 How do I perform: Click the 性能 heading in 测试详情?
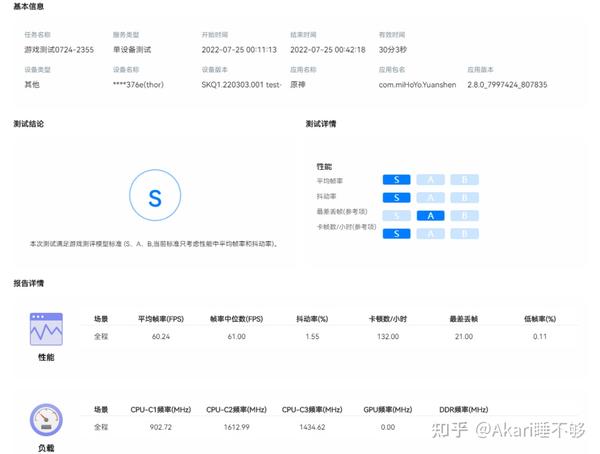324,167
